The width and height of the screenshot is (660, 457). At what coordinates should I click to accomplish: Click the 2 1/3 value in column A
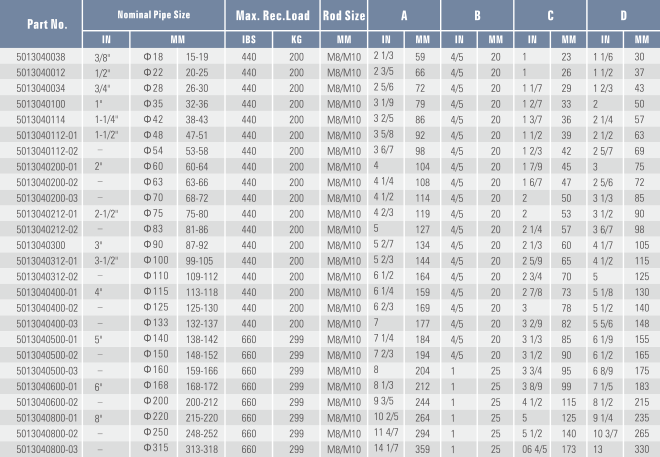pyautogui.click(x=383, y=56)
